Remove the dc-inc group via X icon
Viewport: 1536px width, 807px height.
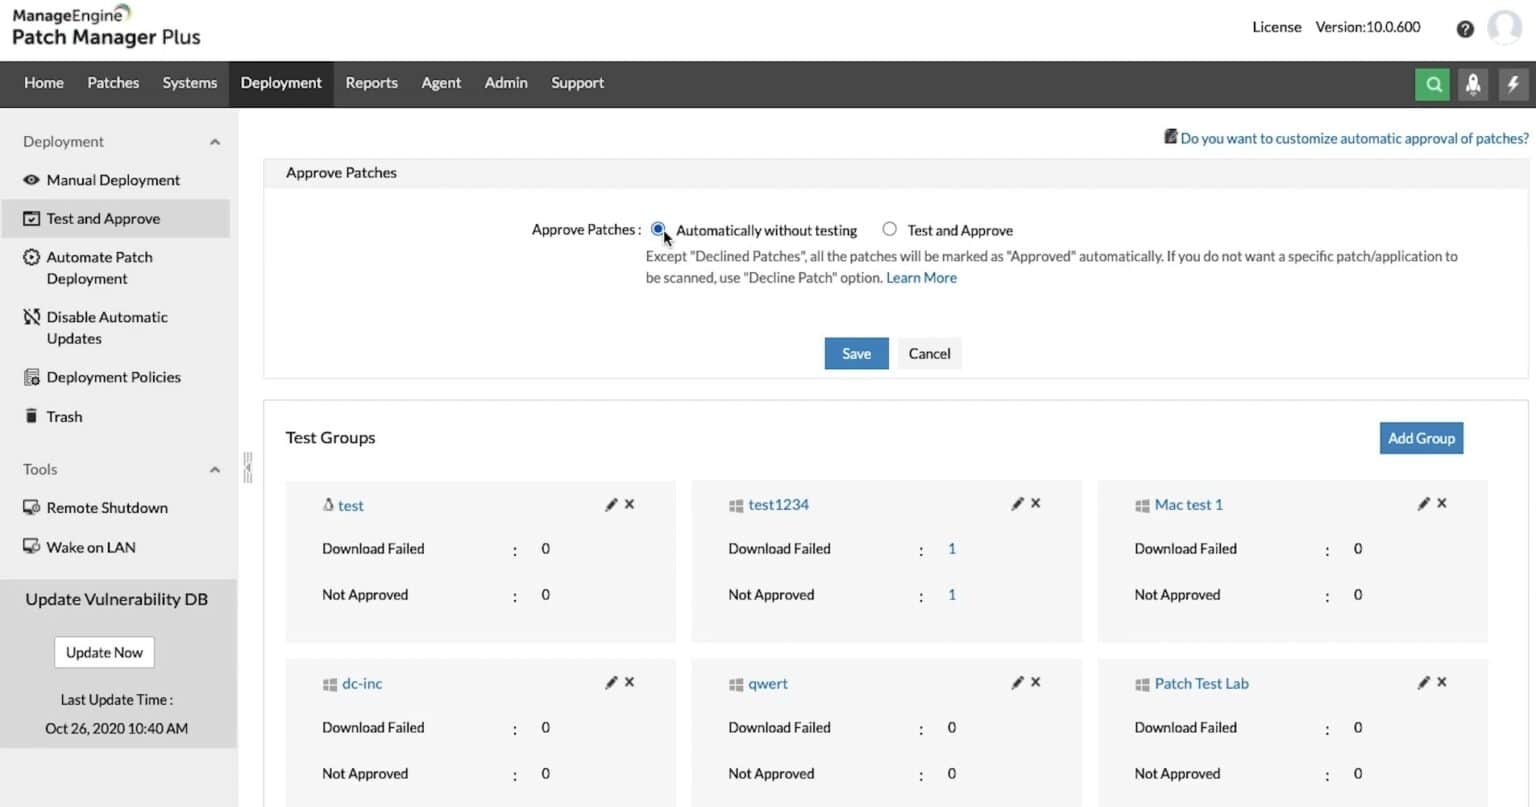(x=629, y=682)
